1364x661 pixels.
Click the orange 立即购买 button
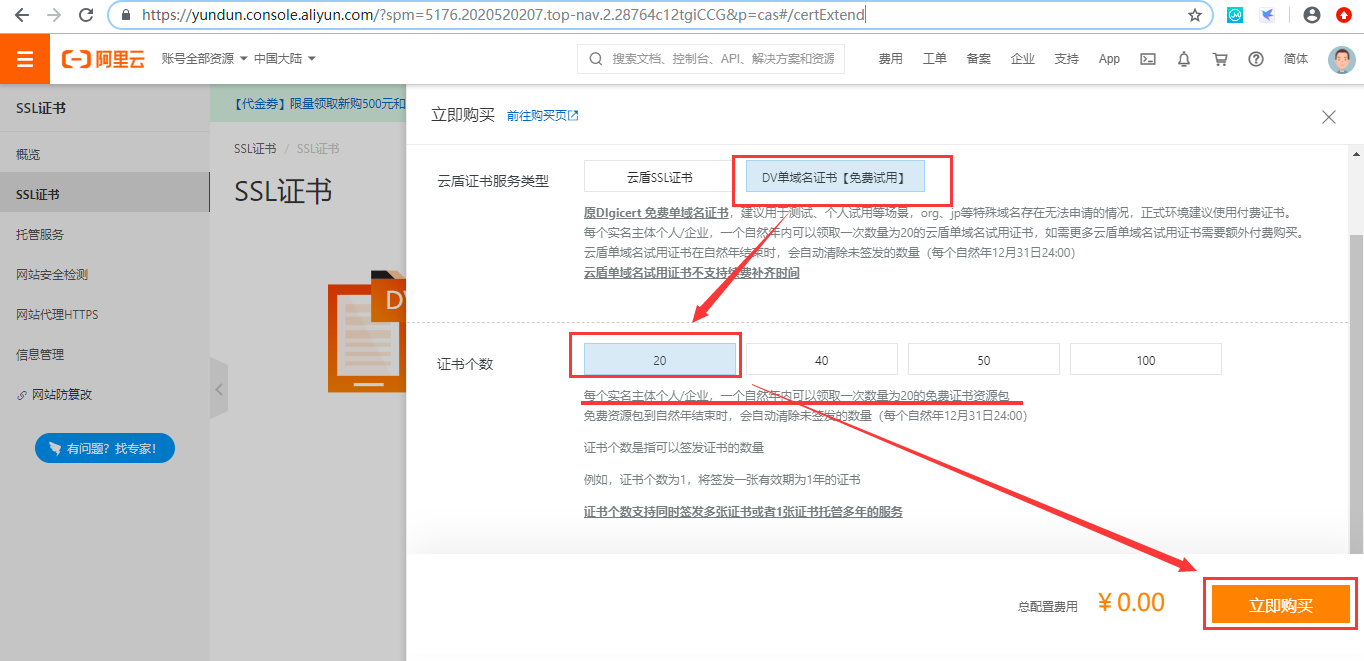[1280, 603]
